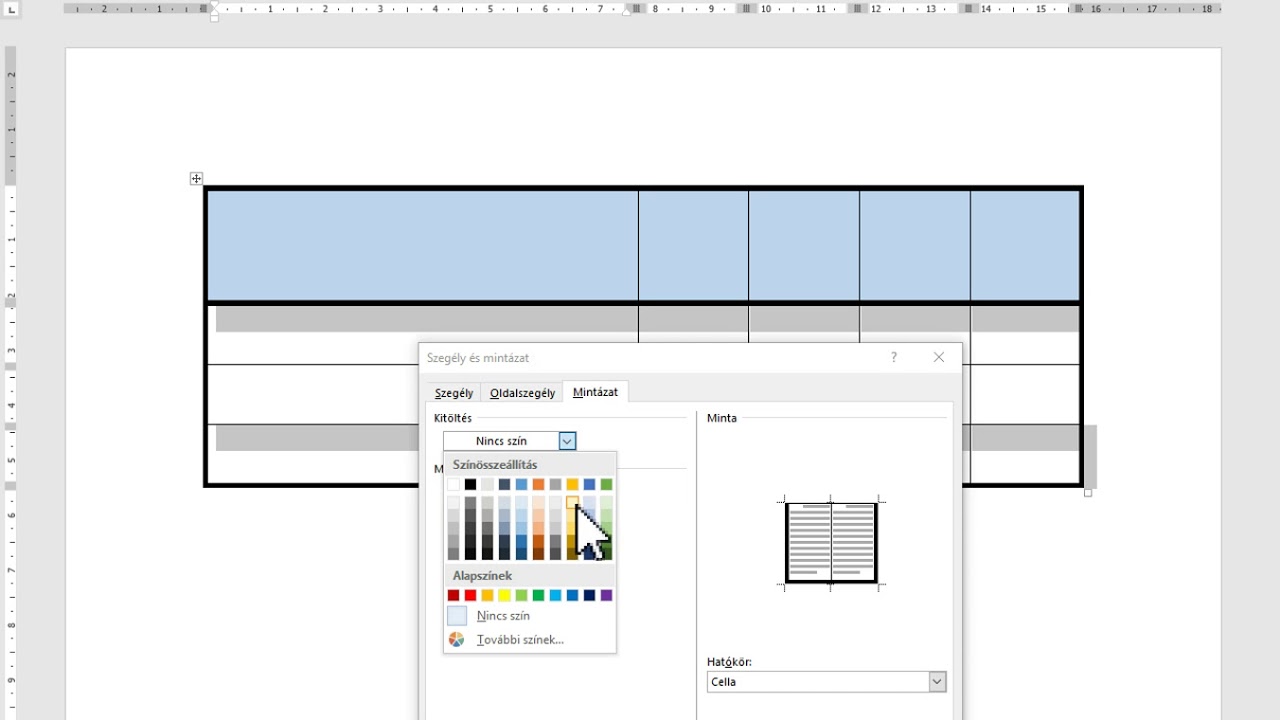Open További színek for more colors
1280x720 pixels.
coord(520,640)
